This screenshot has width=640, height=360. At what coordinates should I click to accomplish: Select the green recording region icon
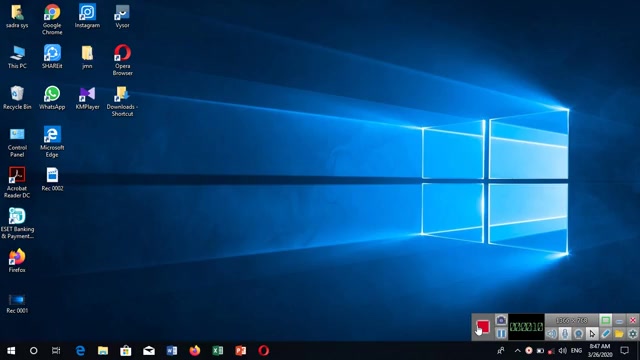[605, 320]
